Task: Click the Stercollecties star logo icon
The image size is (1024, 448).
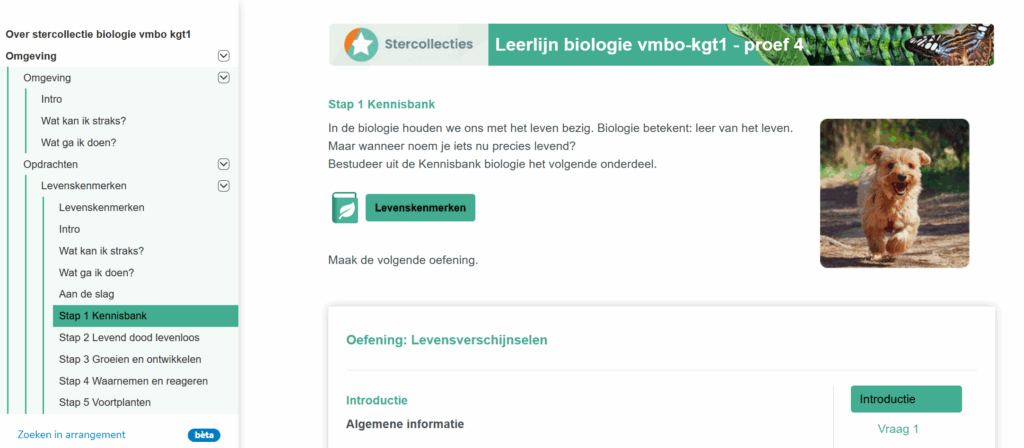Action: pos(358,44)
